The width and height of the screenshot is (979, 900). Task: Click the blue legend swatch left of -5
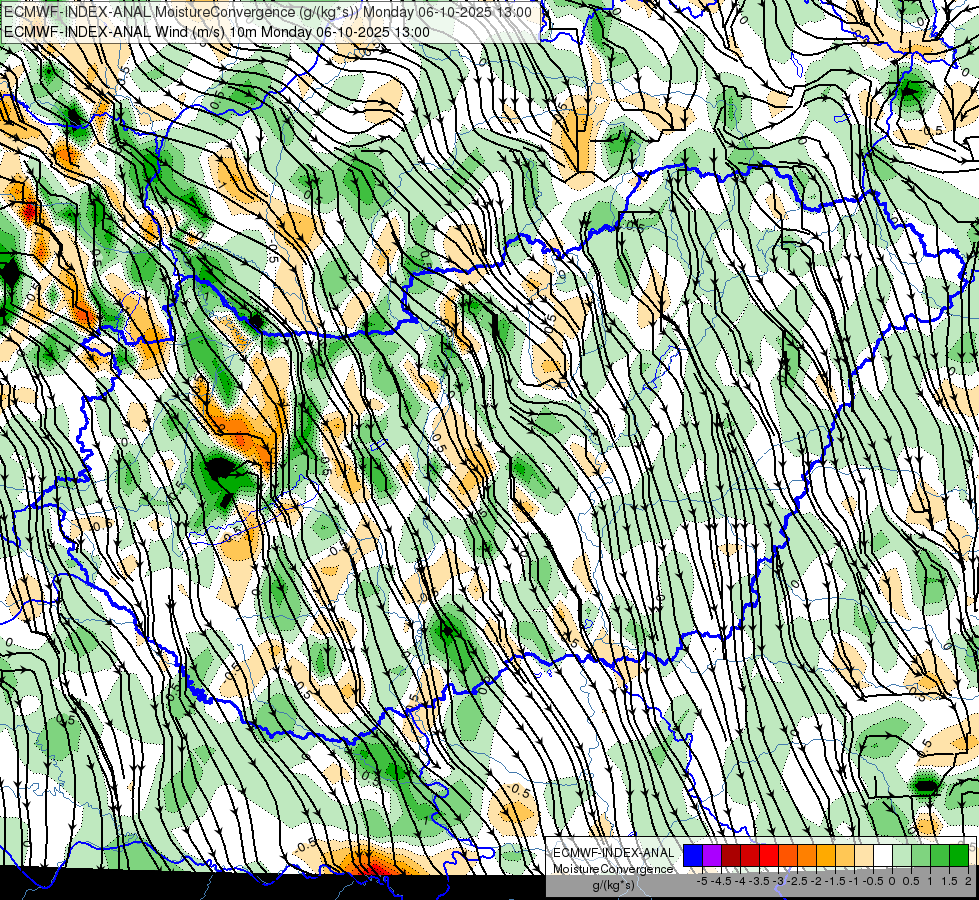pos(693,856)
